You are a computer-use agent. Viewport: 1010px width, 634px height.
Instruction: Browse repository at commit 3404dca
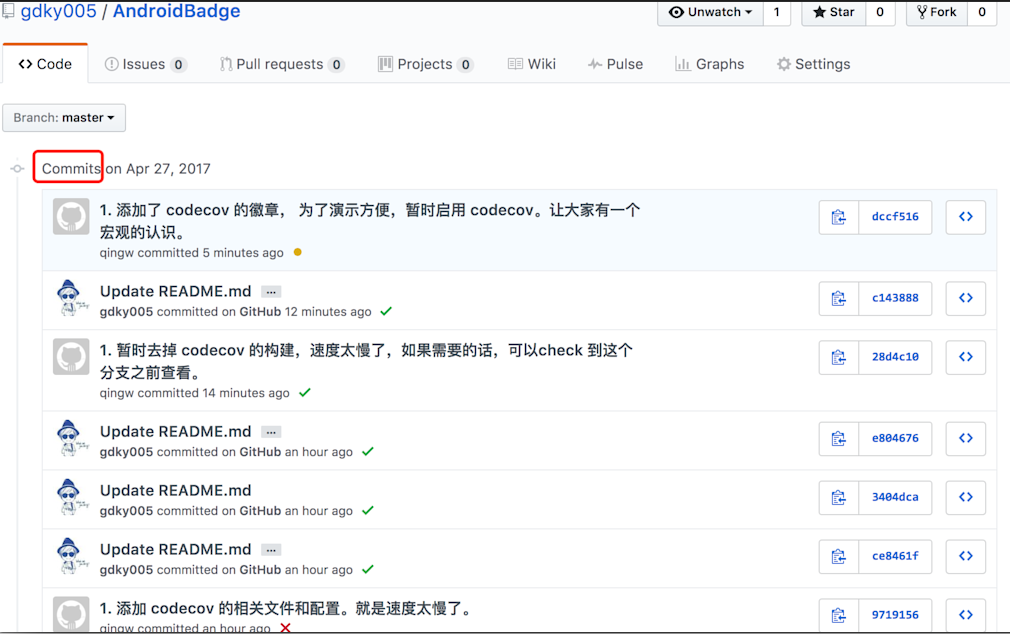(x=966, y=497)
